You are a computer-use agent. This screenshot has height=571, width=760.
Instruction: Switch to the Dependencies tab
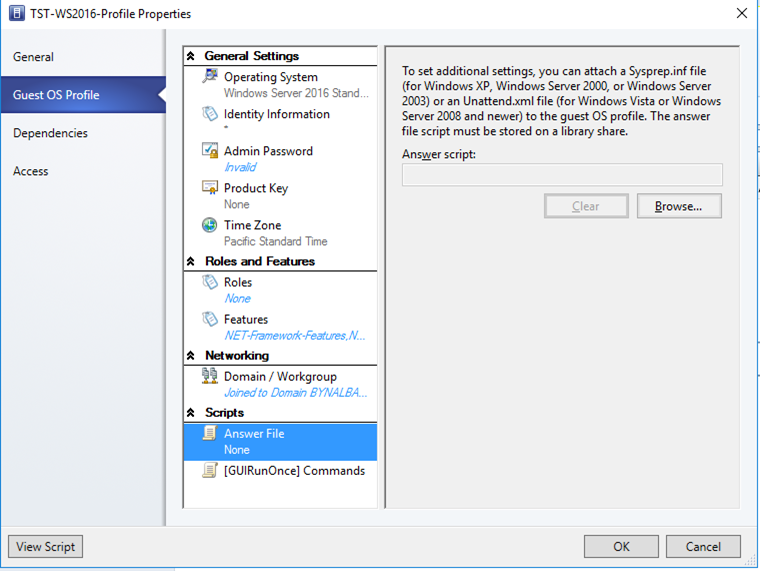click(83, 133)
